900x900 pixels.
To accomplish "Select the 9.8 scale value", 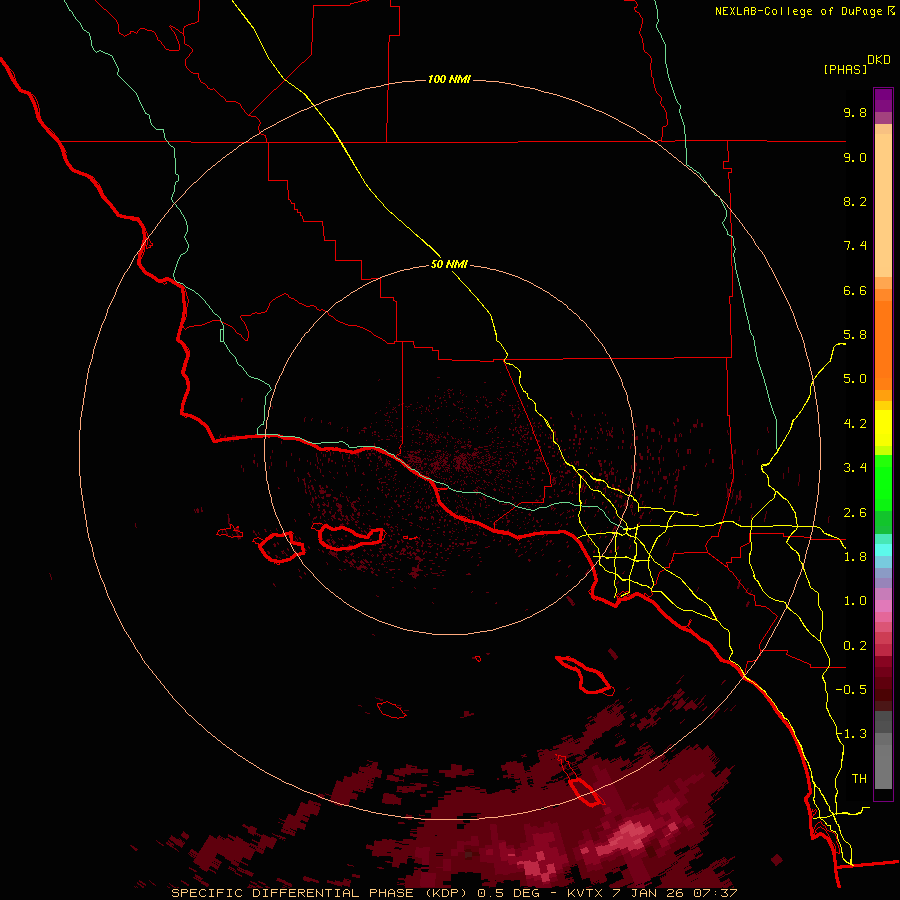I will tap(855, 112).
